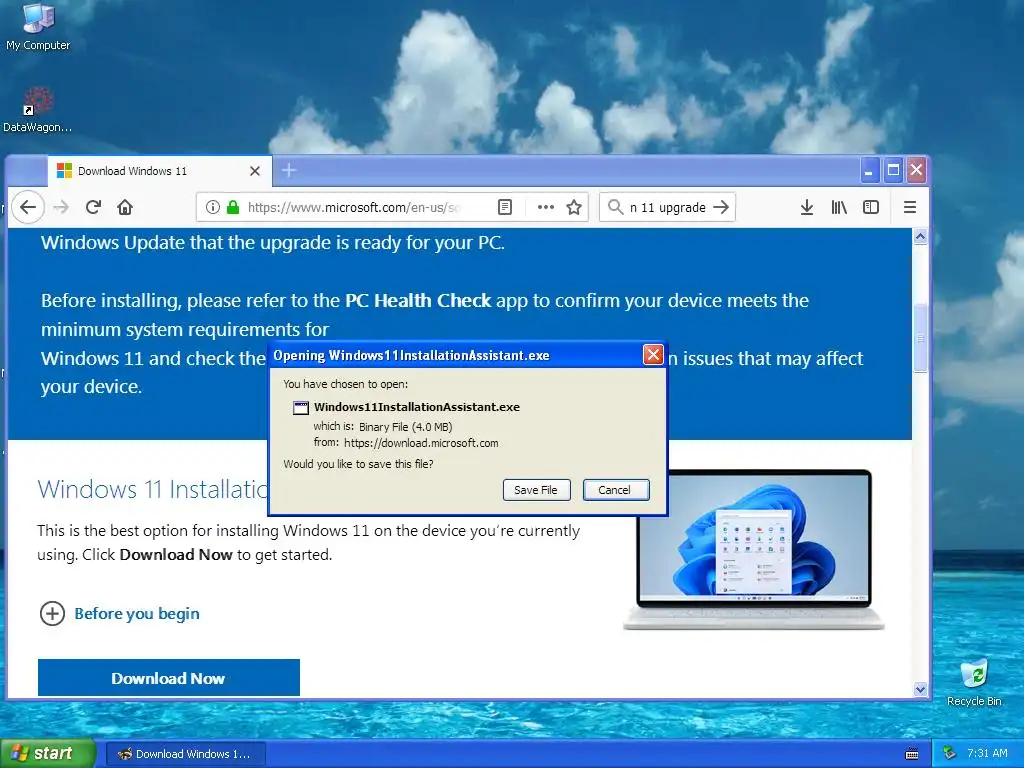Viewport: 1024px width, 768px height.
Task: Submit search with the arrow button
Action: point(721,207)
